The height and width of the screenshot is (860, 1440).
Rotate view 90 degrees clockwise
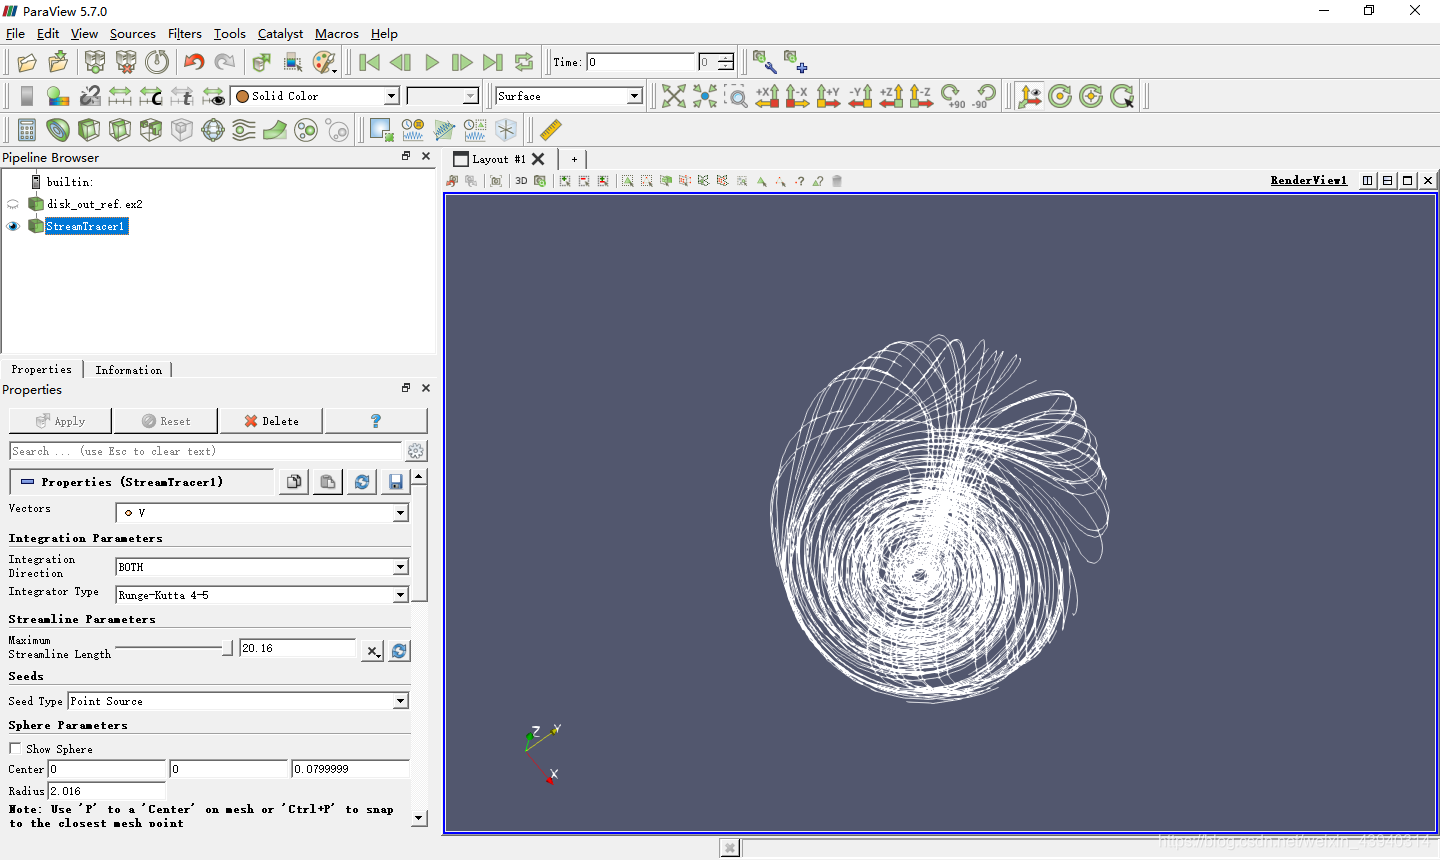953,96
